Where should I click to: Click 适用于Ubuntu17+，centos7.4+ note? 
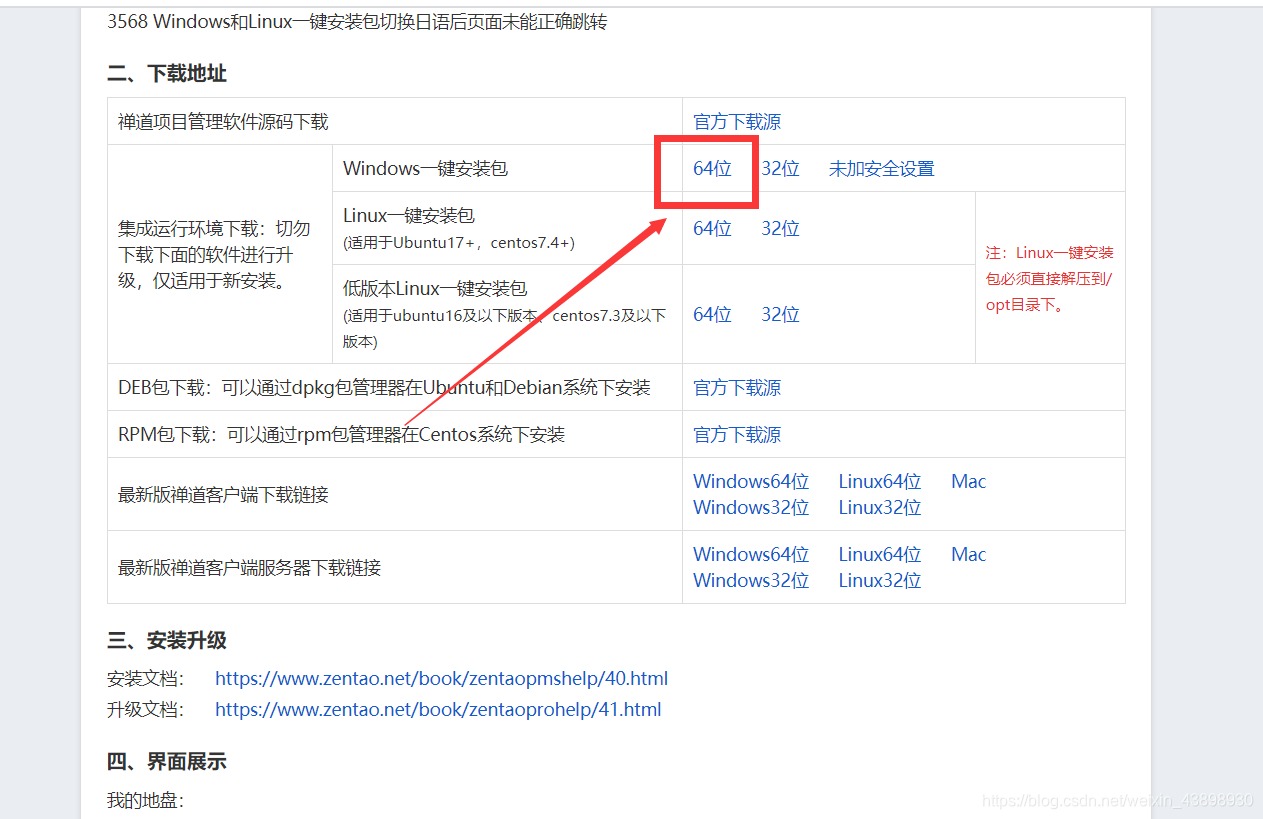tap(458, 243)
